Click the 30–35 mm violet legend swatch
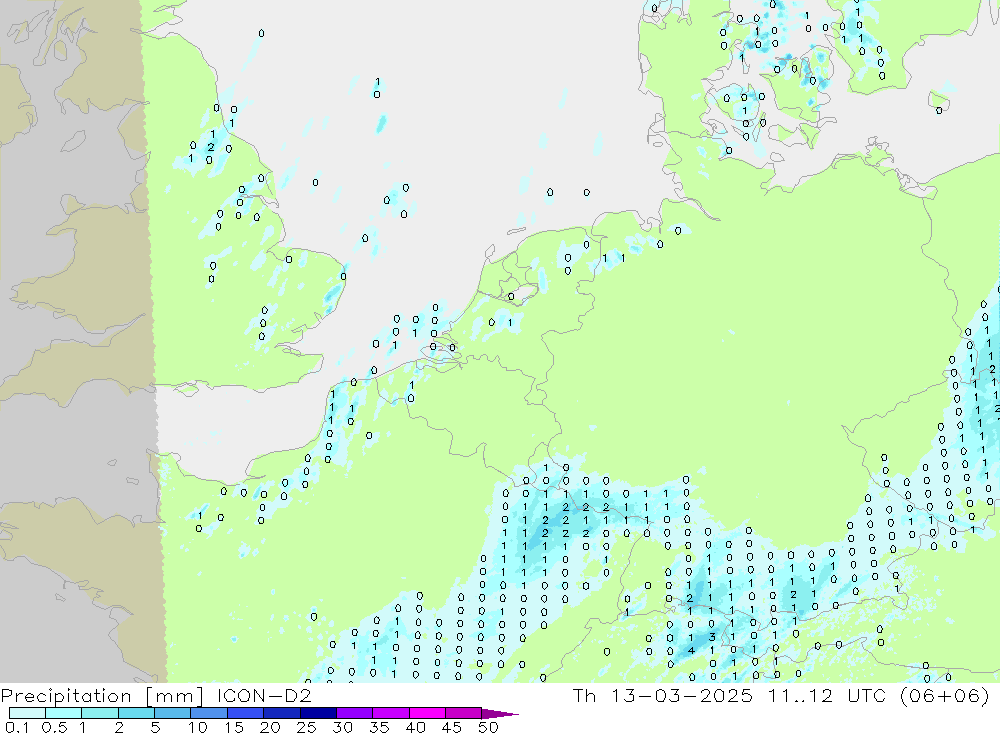 355,713
